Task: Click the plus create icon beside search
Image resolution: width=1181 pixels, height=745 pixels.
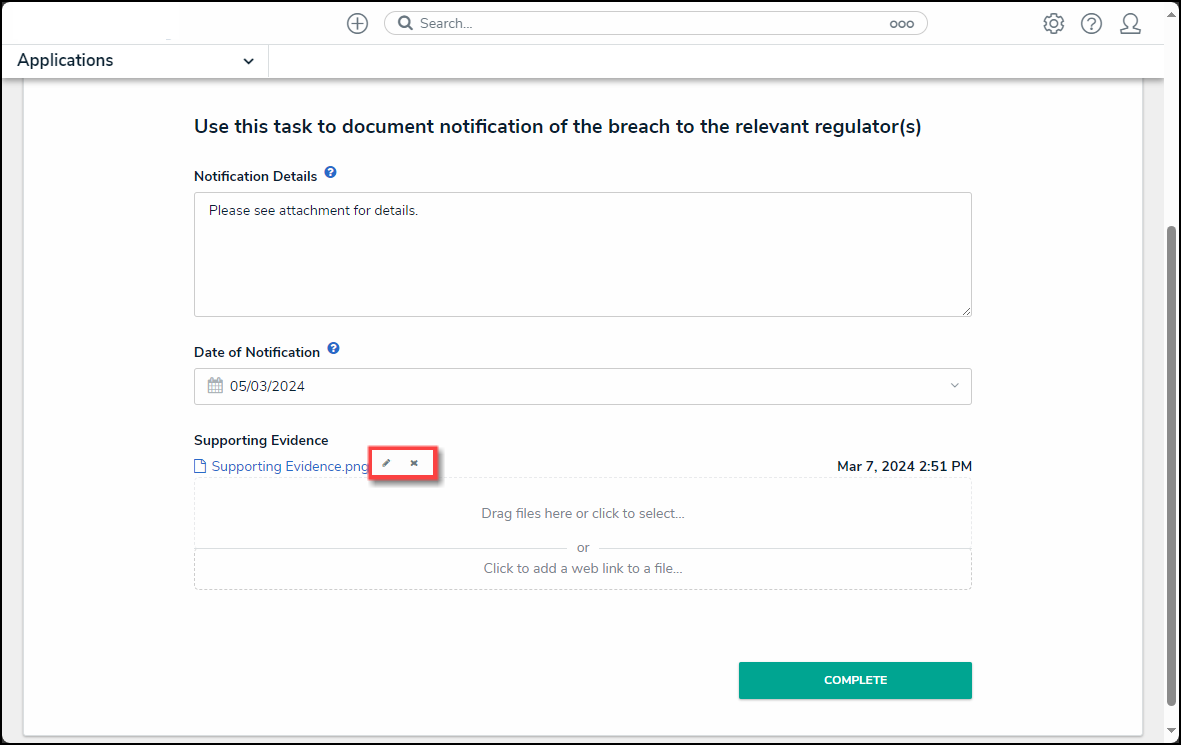Action: pos(357,24)
